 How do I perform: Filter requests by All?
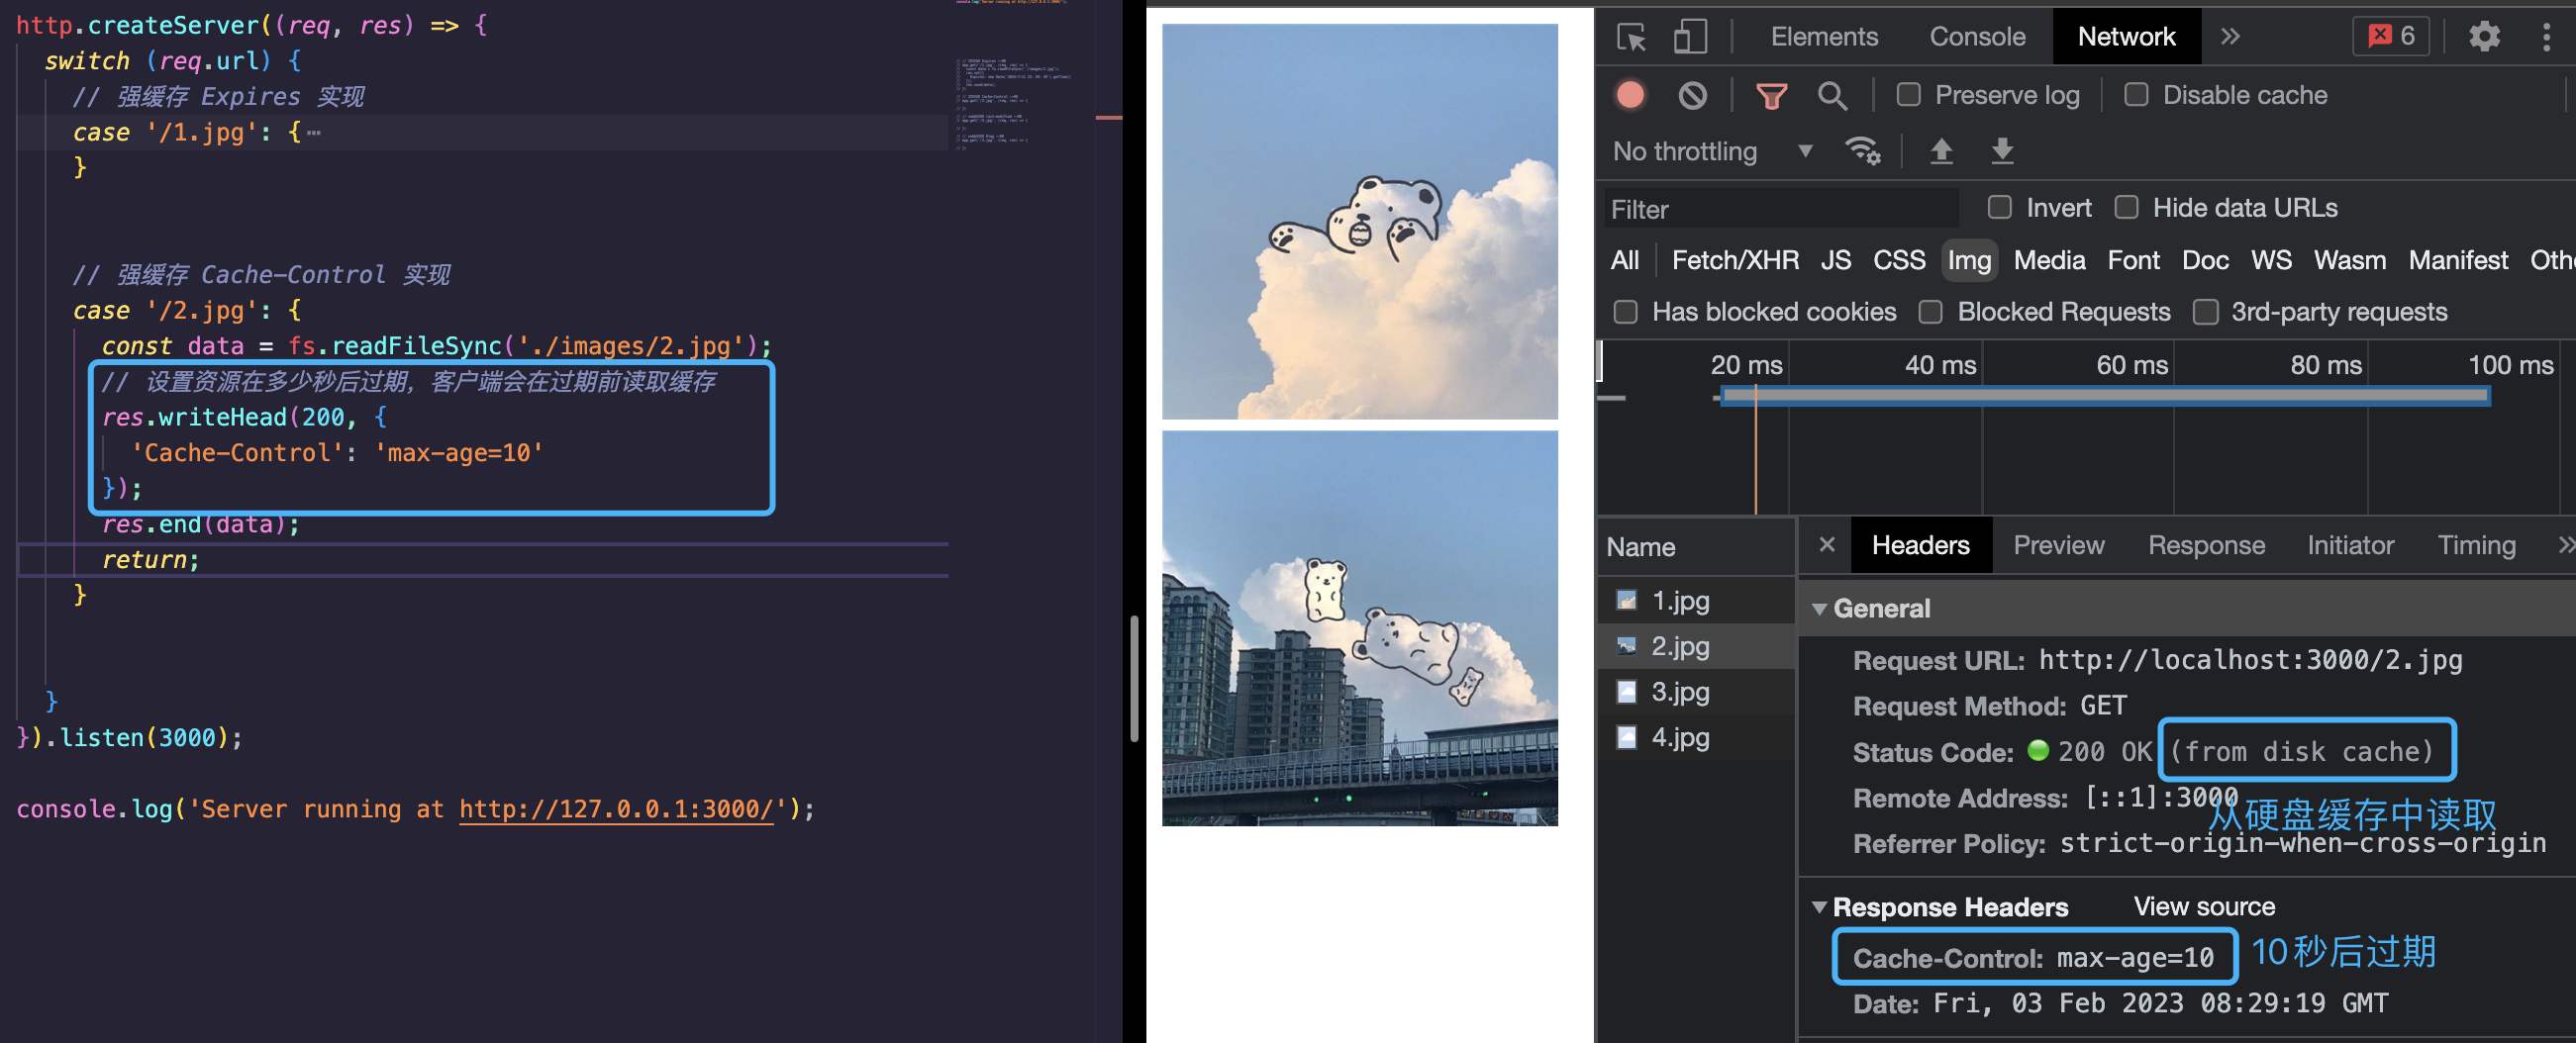click(x=1624, y=260)
